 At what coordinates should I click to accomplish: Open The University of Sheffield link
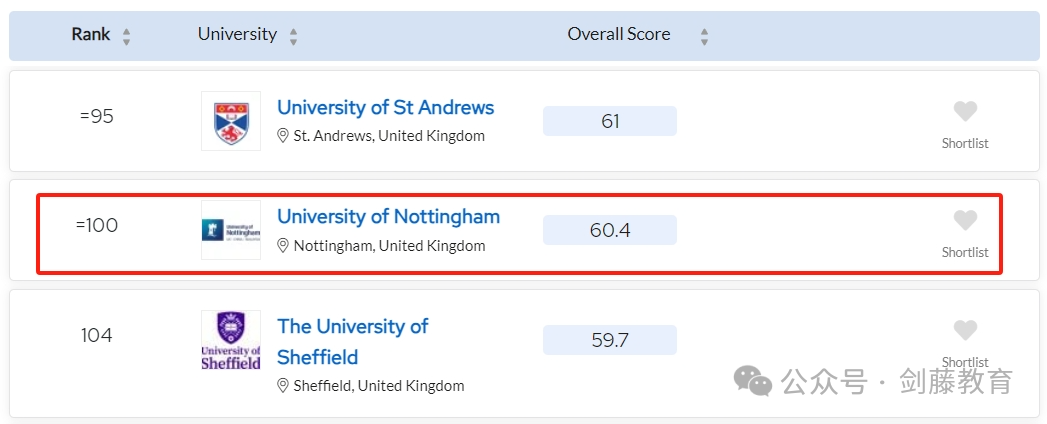pos(353,341)
